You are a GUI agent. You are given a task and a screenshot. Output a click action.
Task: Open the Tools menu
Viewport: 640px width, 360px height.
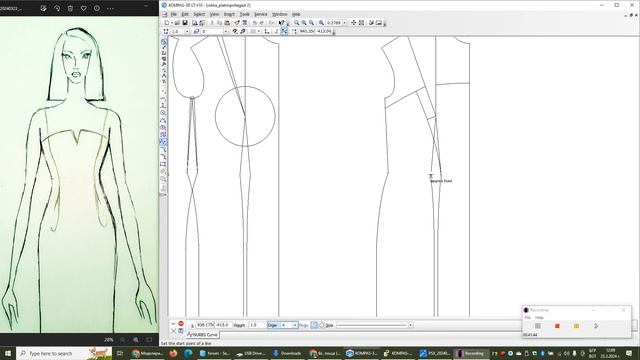click(244, 14)
